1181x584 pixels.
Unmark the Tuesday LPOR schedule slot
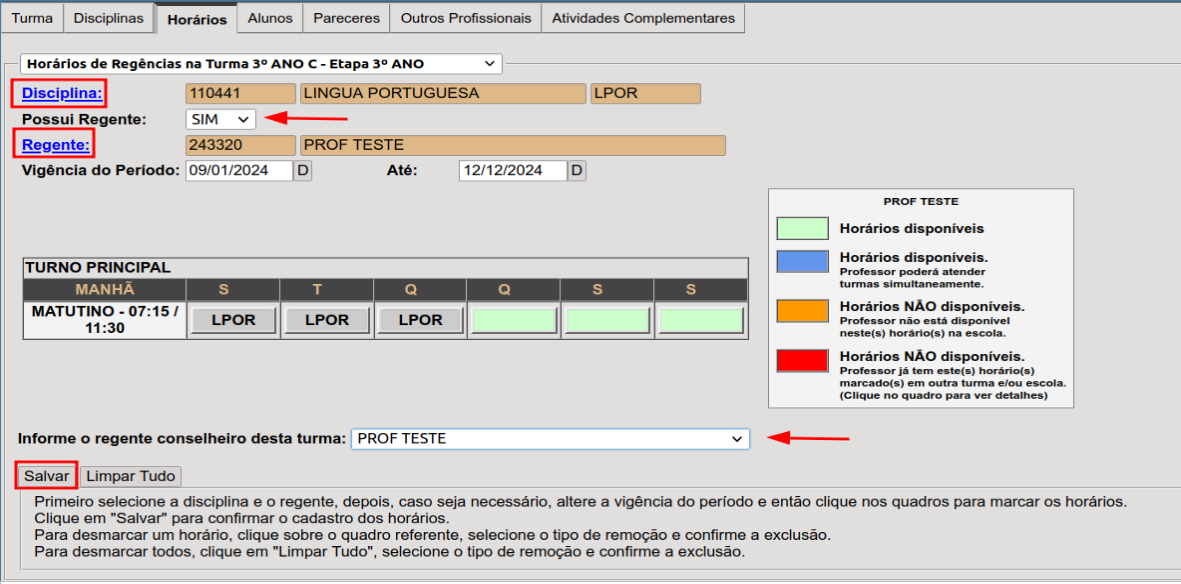point(327,320)
